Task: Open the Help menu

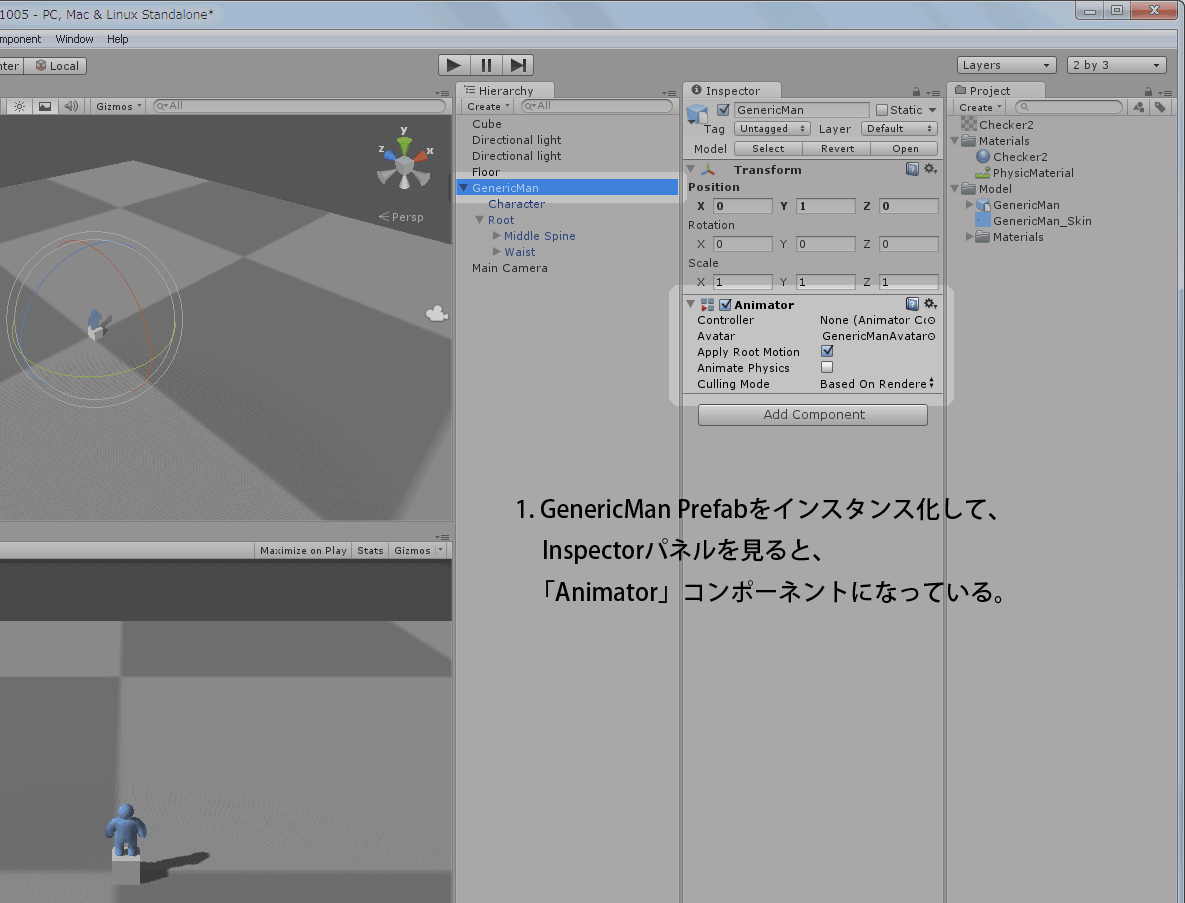Action: (x=117, y=39)
